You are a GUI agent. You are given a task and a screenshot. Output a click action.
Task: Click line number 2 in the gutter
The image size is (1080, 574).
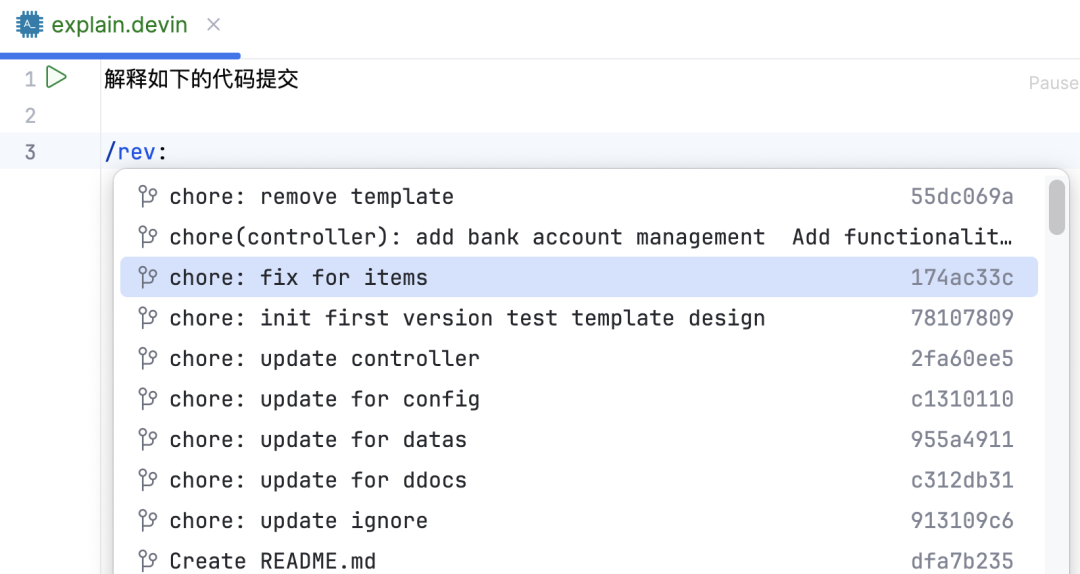30,115
